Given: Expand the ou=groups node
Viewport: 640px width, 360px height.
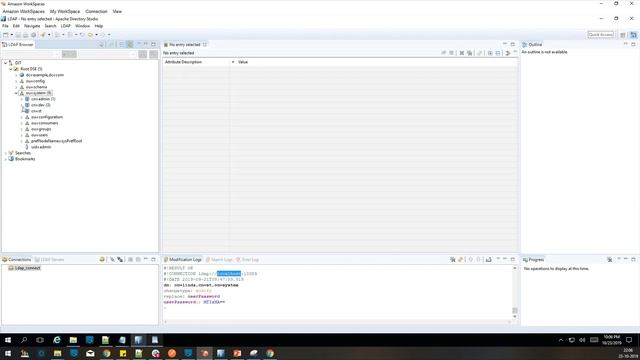Looking at the screenshot, I should pyautogui.click(x=22, y=129).
